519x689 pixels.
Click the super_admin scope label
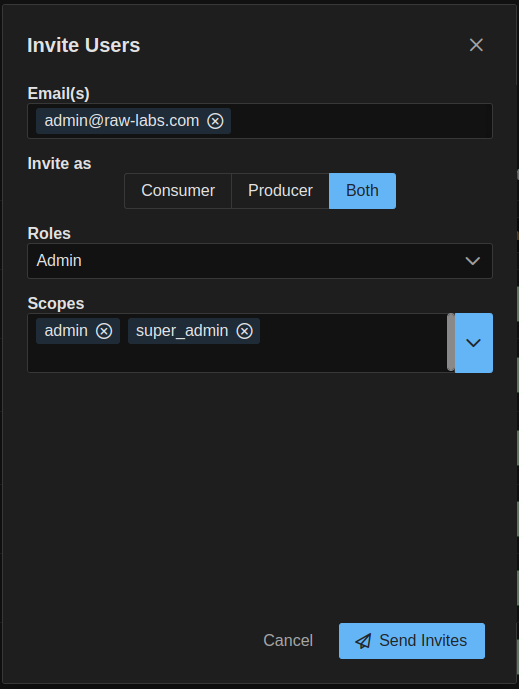pos(182,331)
